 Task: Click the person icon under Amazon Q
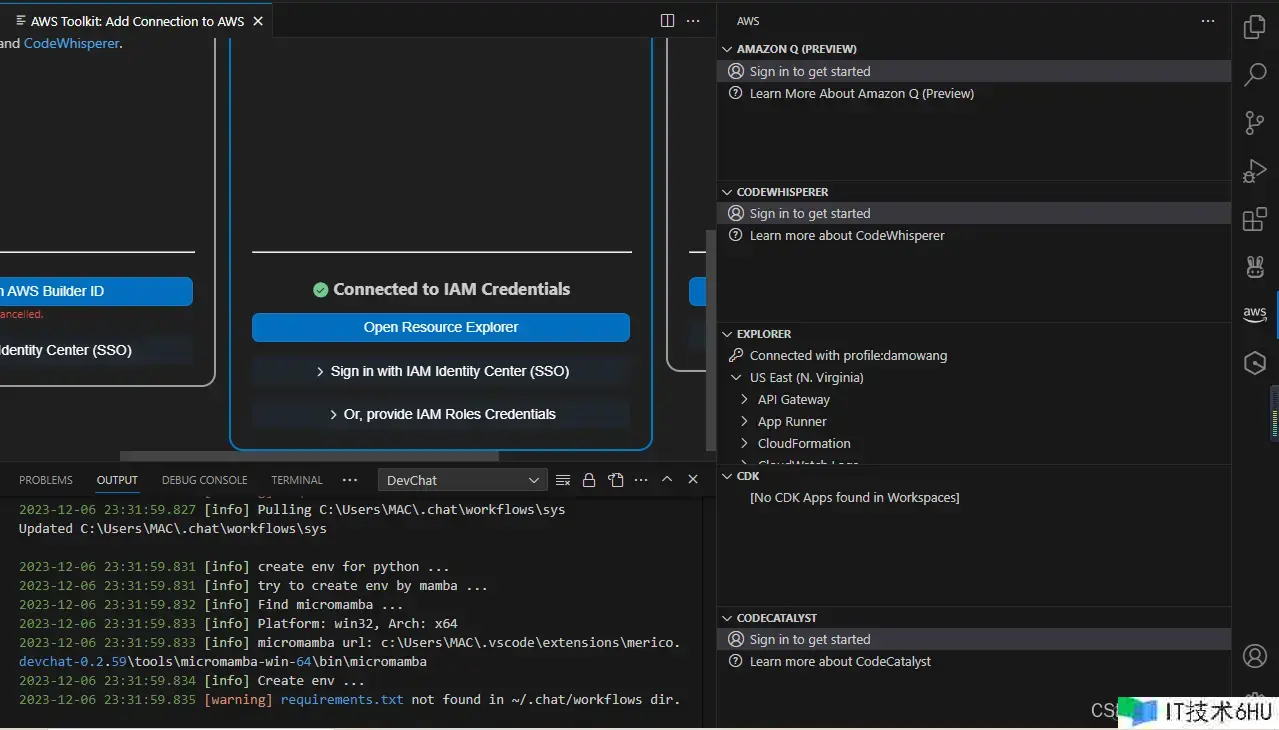pyautogui.click(x=736, y=71)
